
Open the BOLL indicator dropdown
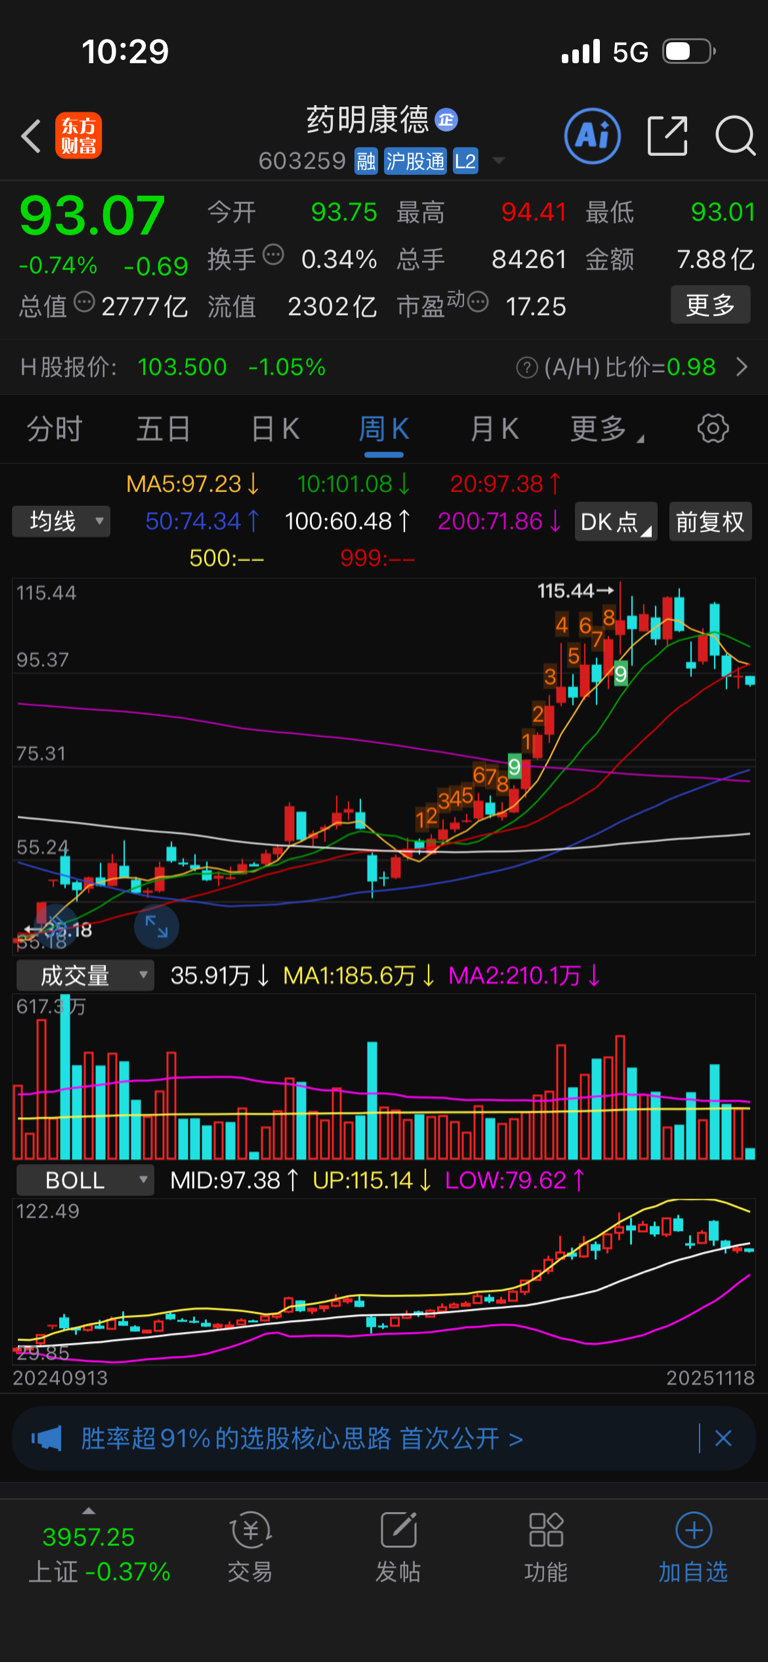pos(85,1180)
